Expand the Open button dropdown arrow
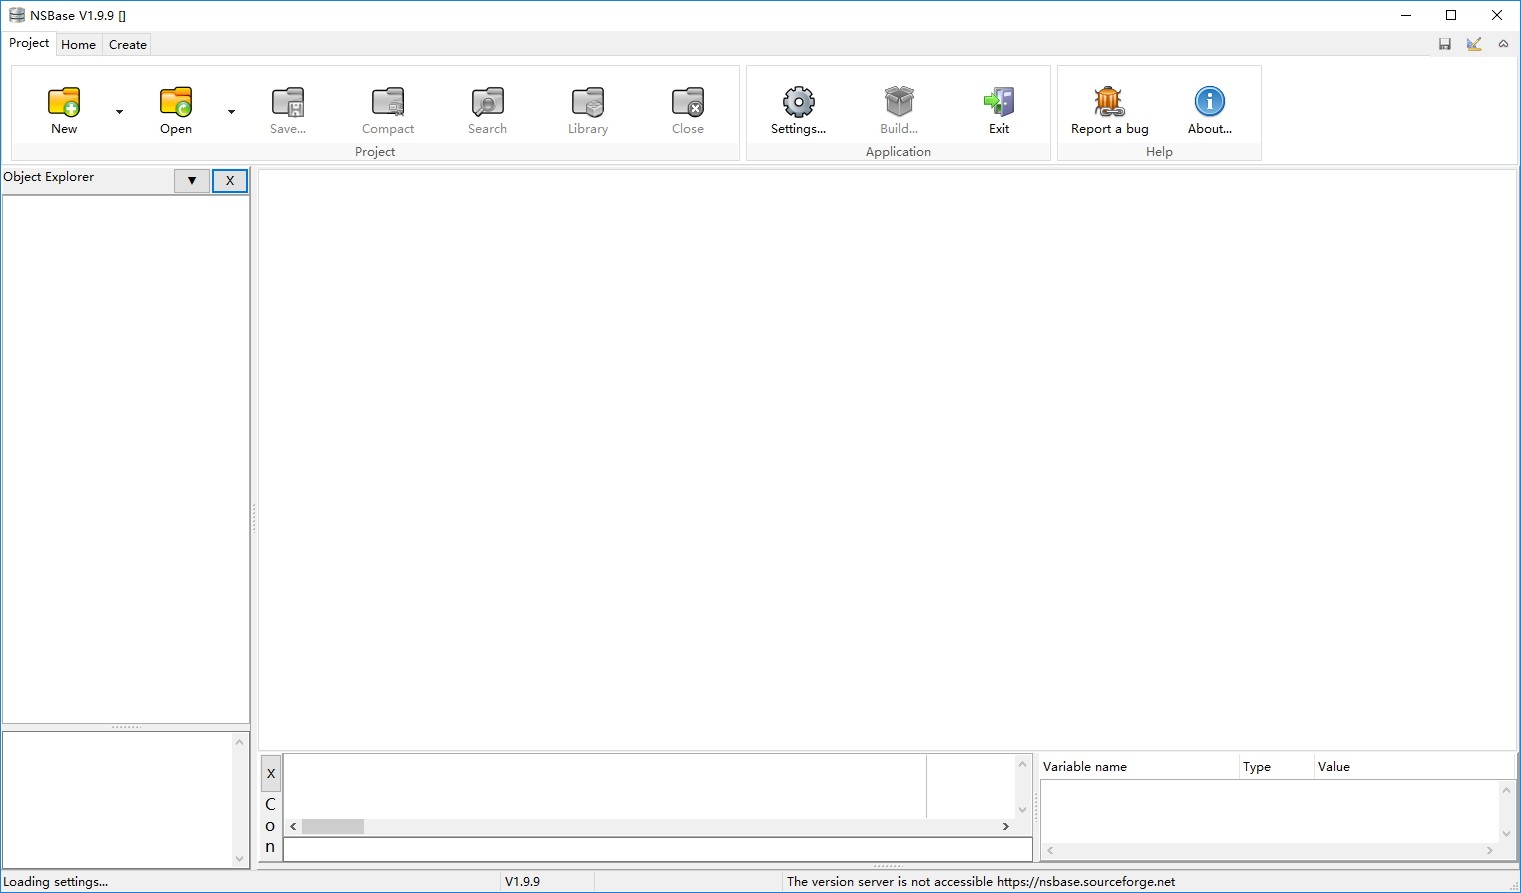The height and width of the screenshot is (893, 1521). click(232, 112)
